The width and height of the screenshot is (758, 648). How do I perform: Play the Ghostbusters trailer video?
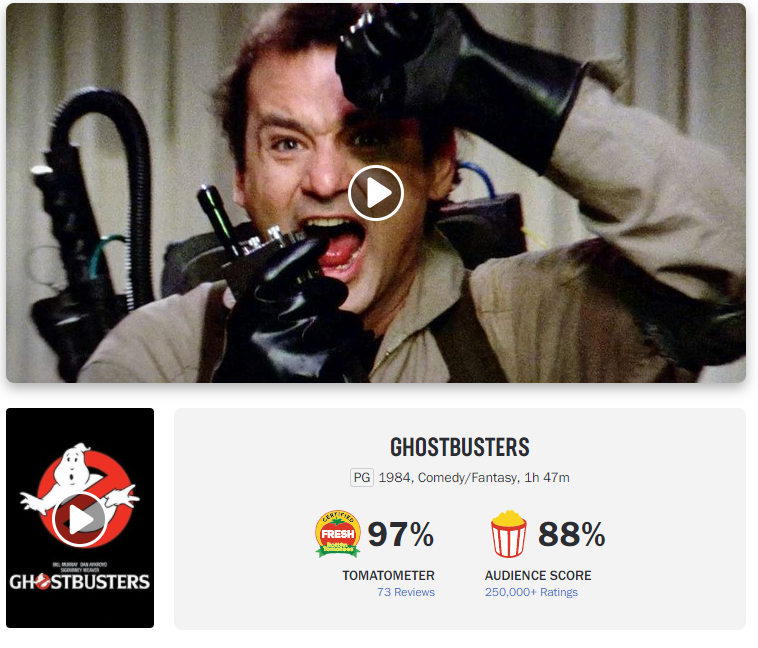coord(376,193)
